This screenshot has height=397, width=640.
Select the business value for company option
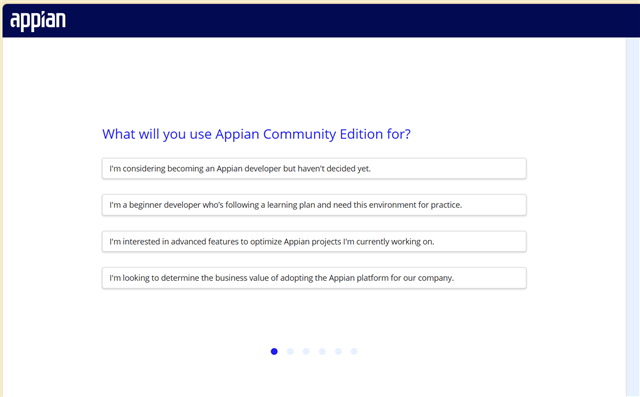(x=314, y=278)
